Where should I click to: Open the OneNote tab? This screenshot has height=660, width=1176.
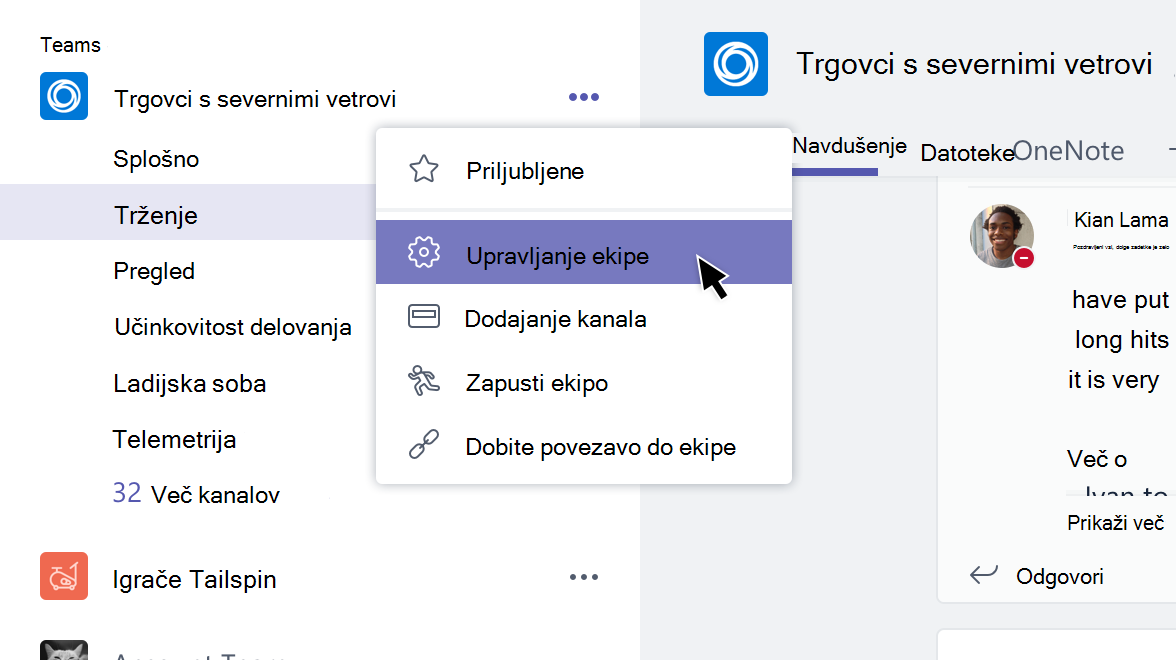point(1069,152)
